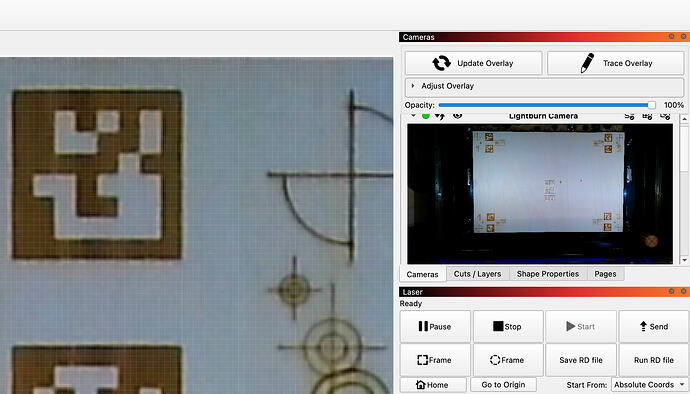Click Run RD file

(654, 360)
